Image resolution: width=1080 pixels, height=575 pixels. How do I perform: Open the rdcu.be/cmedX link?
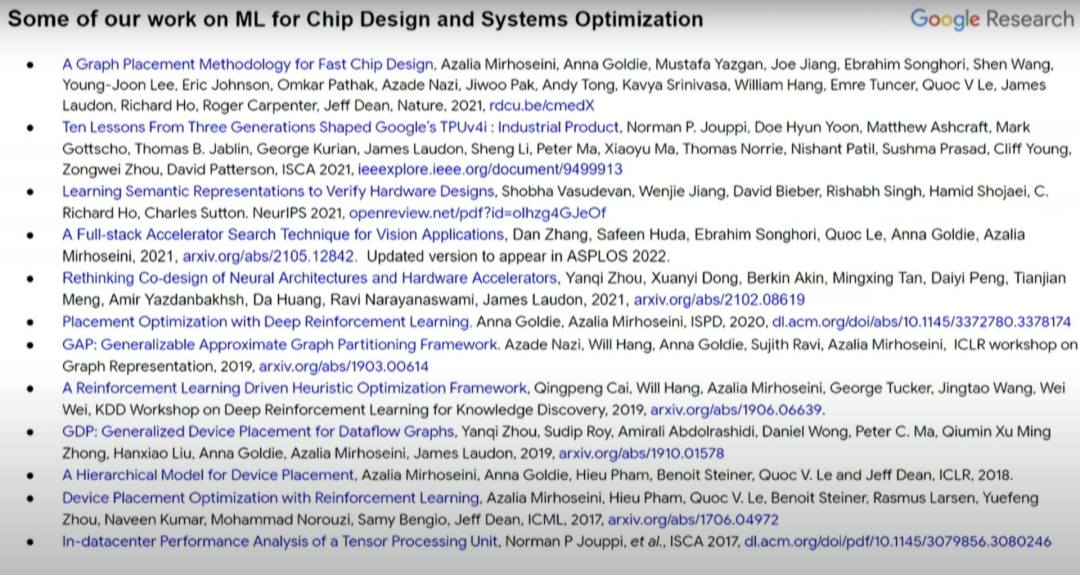click(541, 106)
